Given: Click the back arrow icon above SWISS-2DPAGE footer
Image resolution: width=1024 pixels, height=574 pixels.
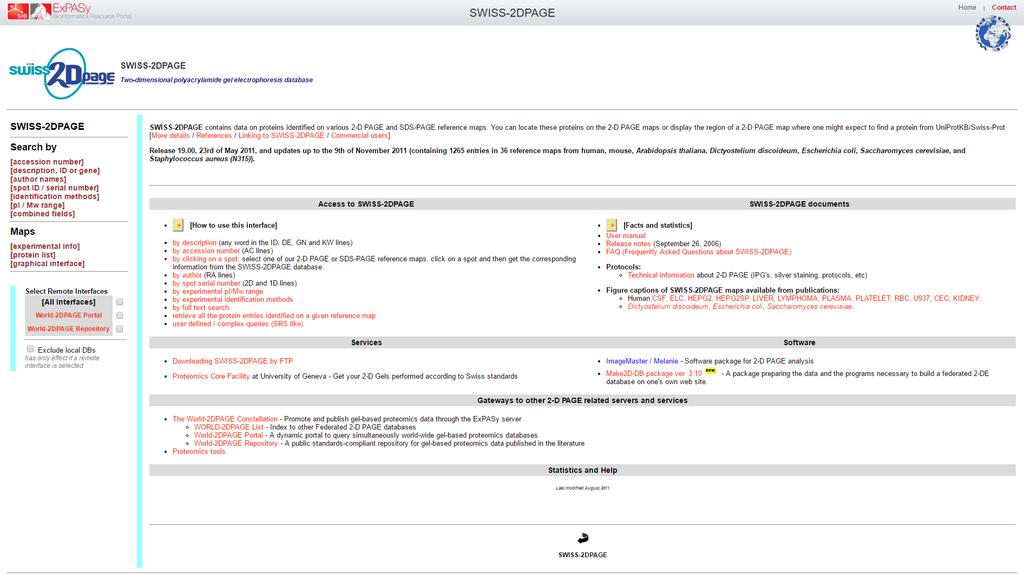Looking at the screenshot, I should 583,538.
